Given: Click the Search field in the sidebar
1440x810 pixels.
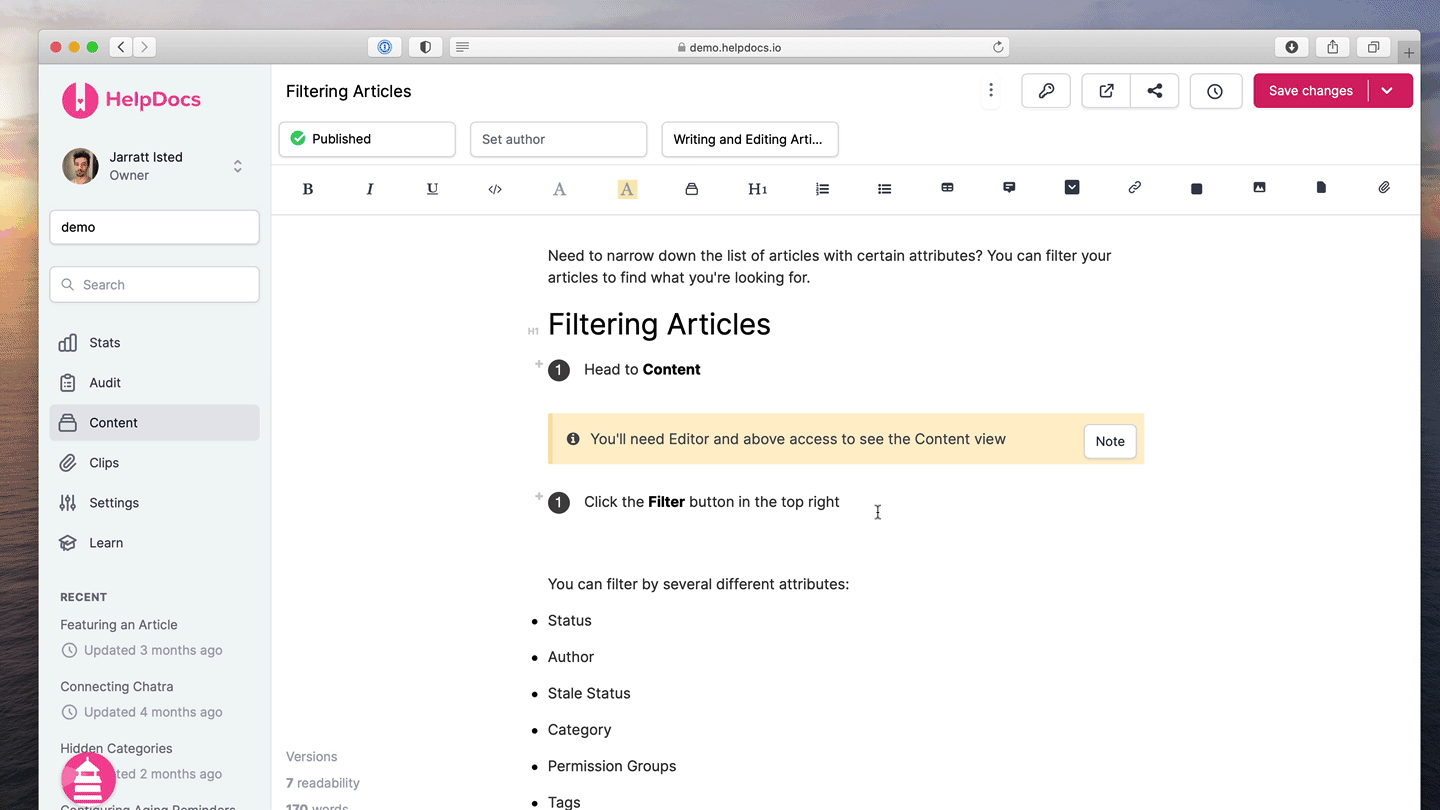Looking at the screenshot, I should point(154,285).
